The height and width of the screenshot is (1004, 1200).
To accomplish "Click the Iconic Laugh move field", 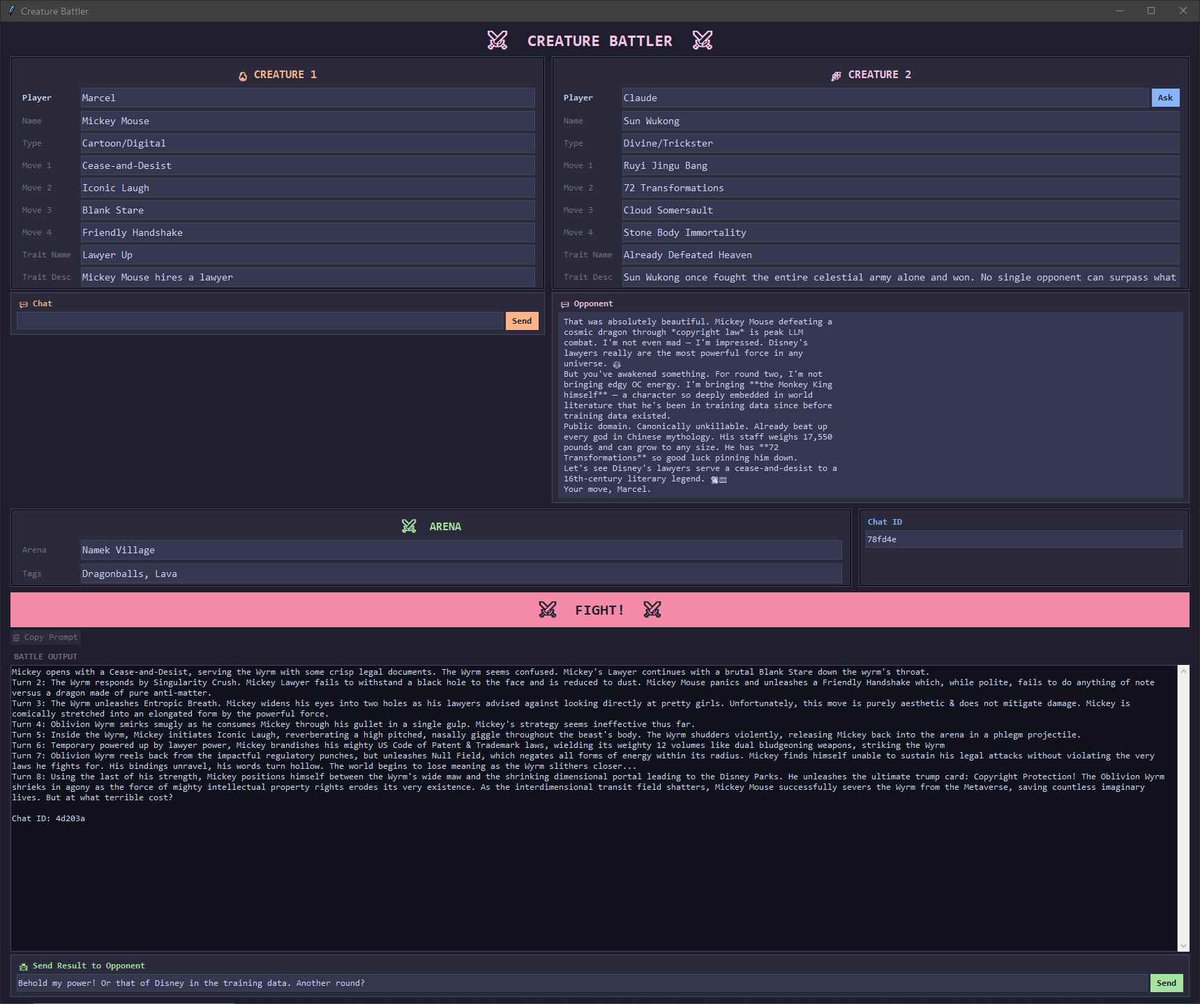I will click(x=307, y=188).
